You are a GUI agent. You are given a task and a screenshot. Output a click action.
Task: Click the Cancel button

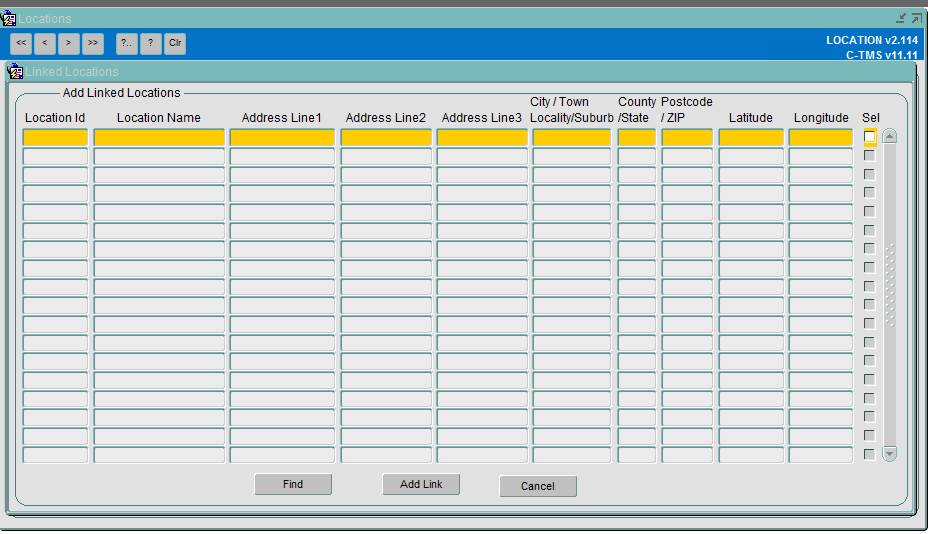click(538, 486)
